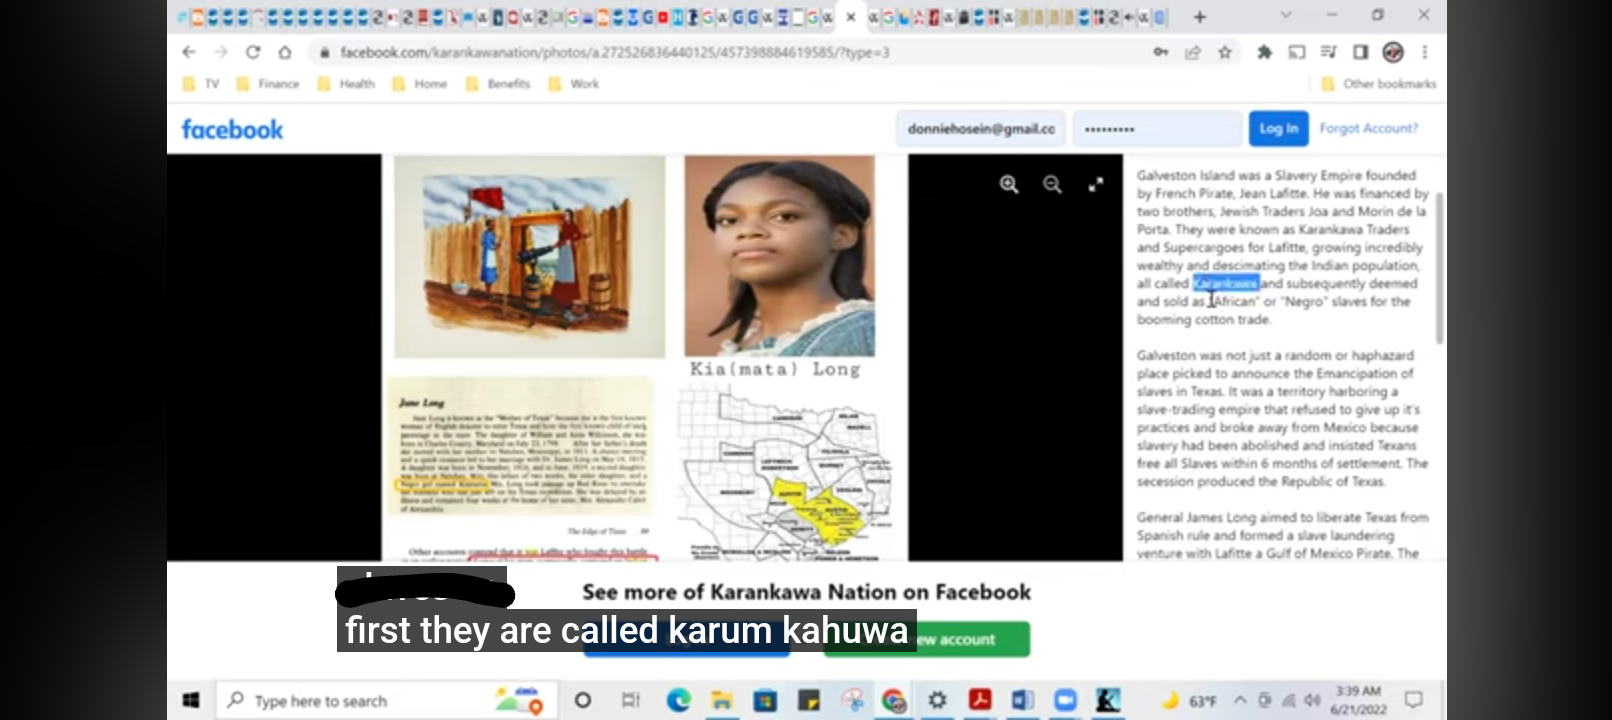Open Microsoft Store from the taskbar
Viewport: 1612px width, 720px height.
click(765, 700)
